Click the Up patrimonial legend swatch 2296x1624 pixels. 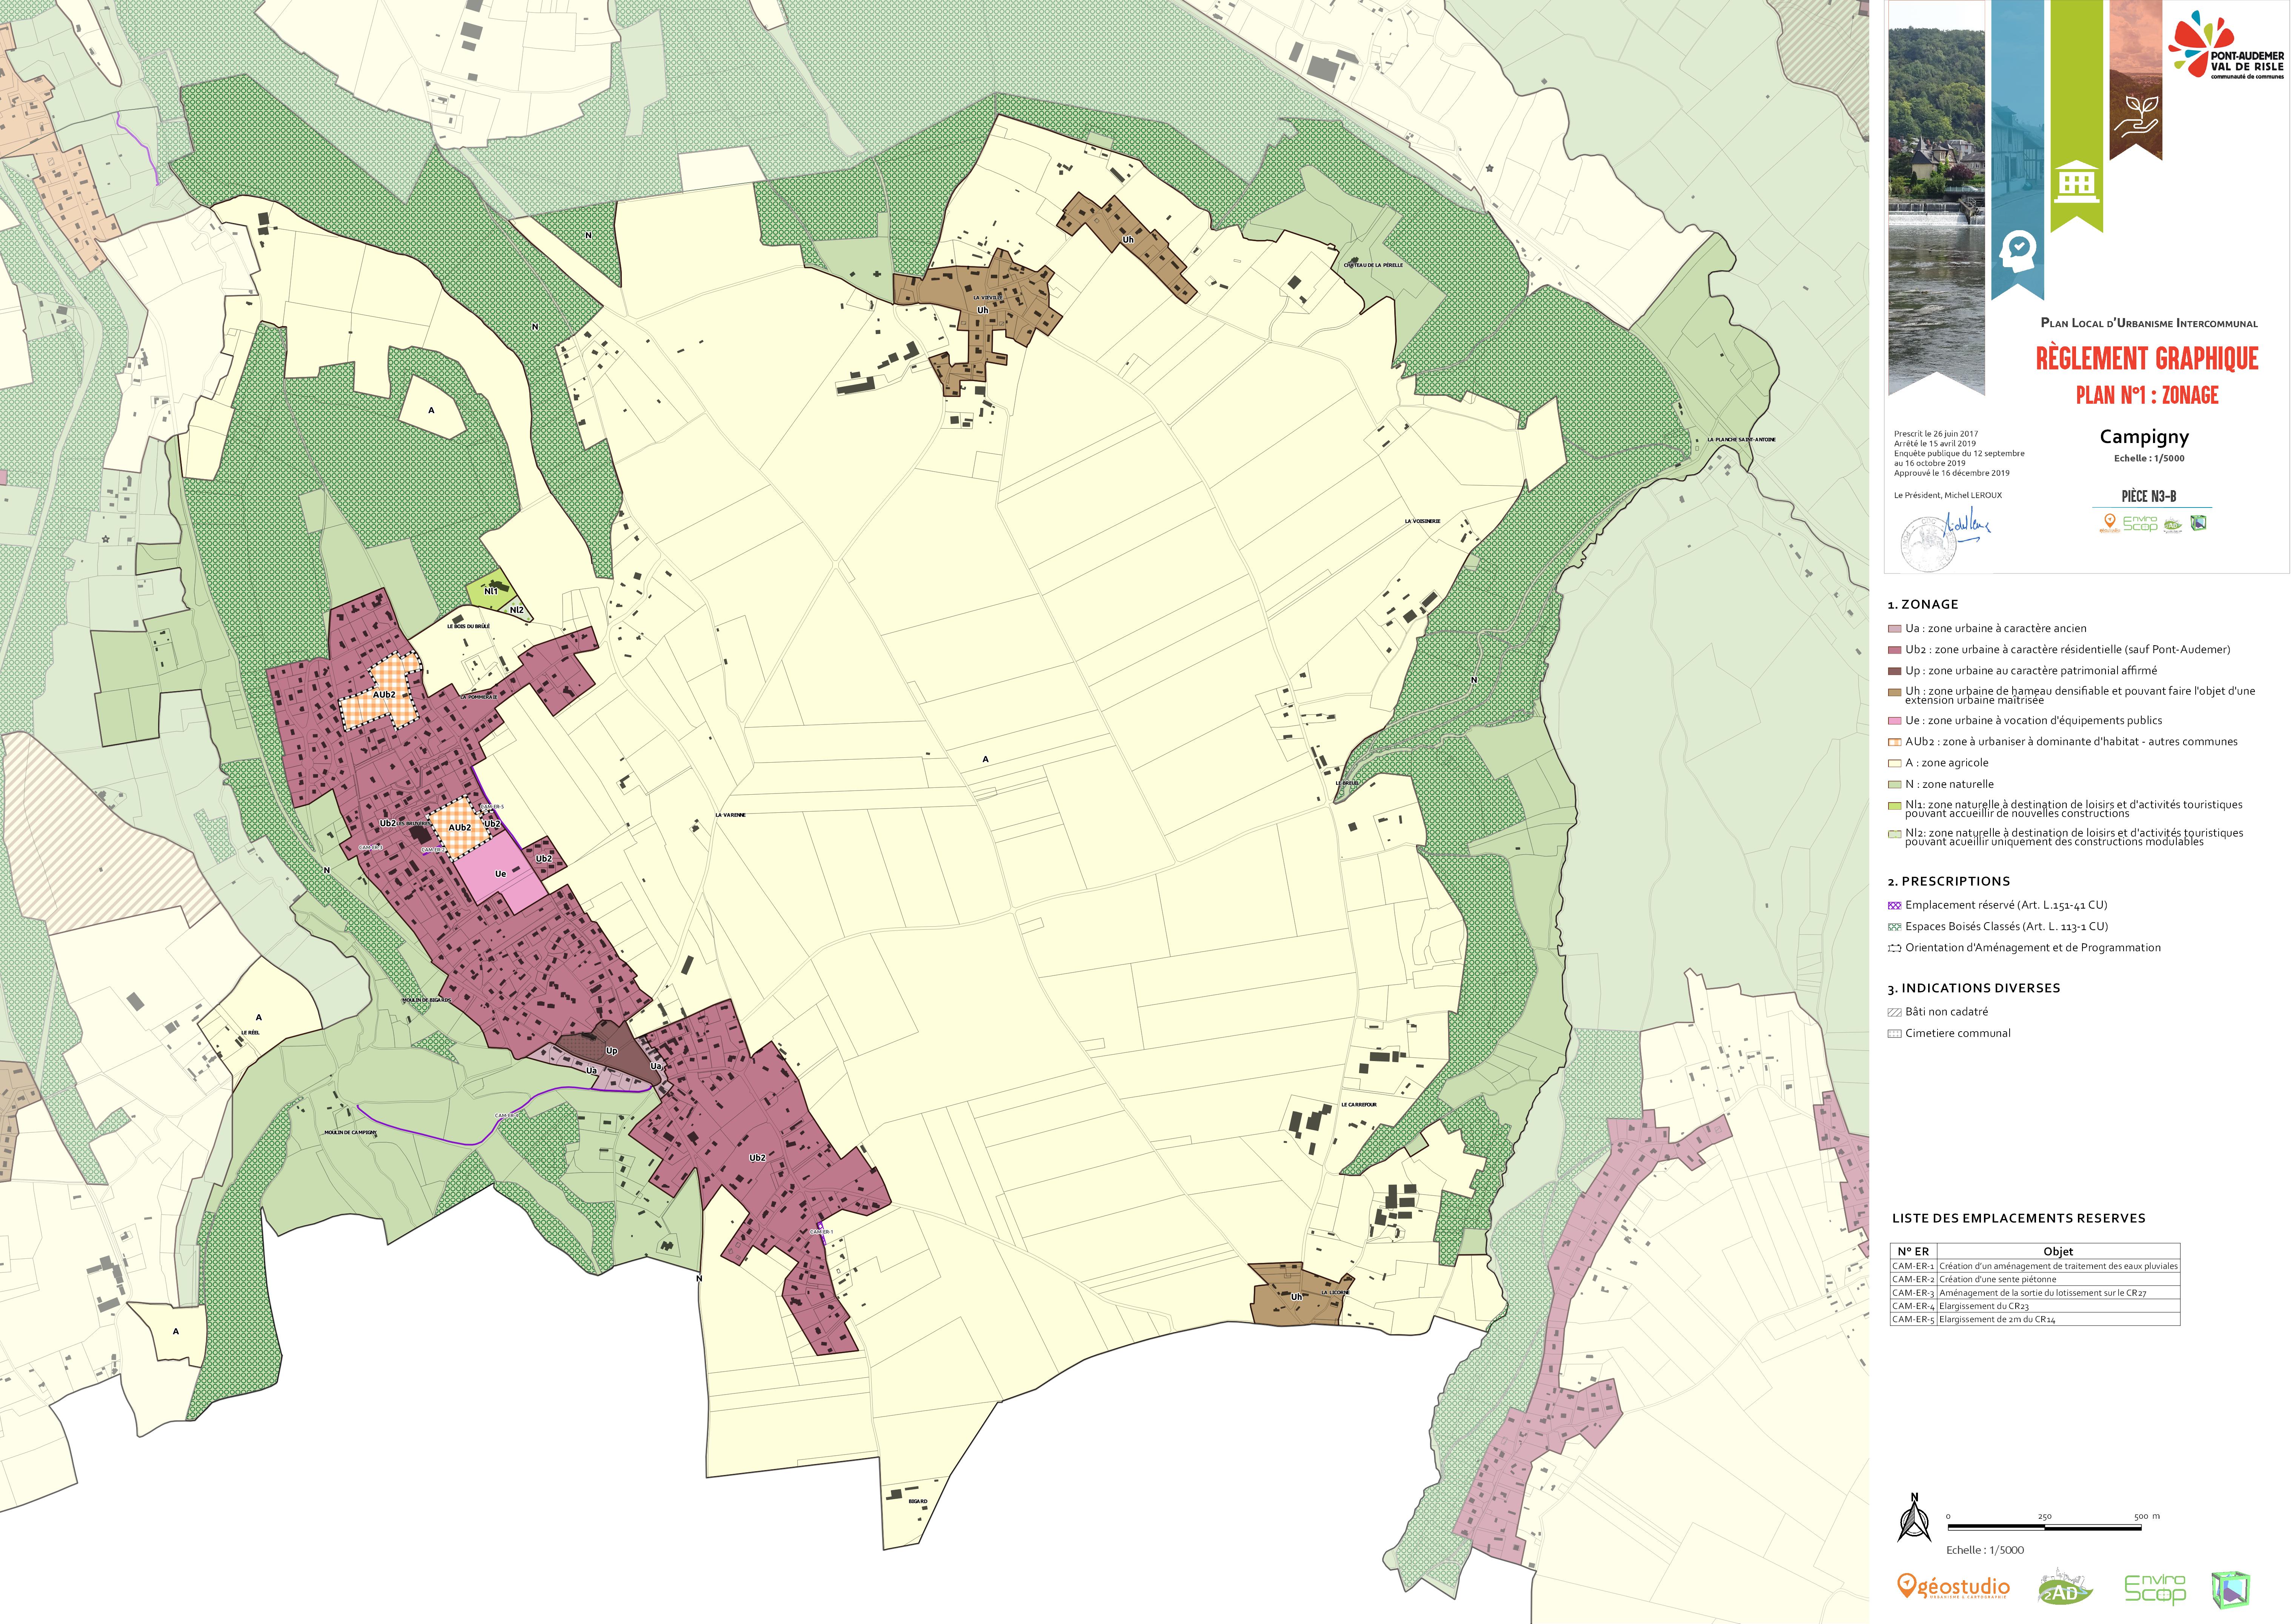[x=1894, y=671]
